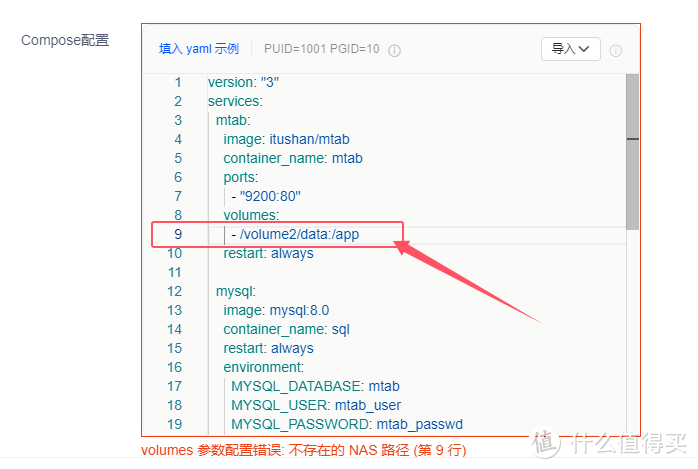Click the mtab: service line
Image resolution: width=698 pixels, height=469 pixels.
[x=233, y=121]
